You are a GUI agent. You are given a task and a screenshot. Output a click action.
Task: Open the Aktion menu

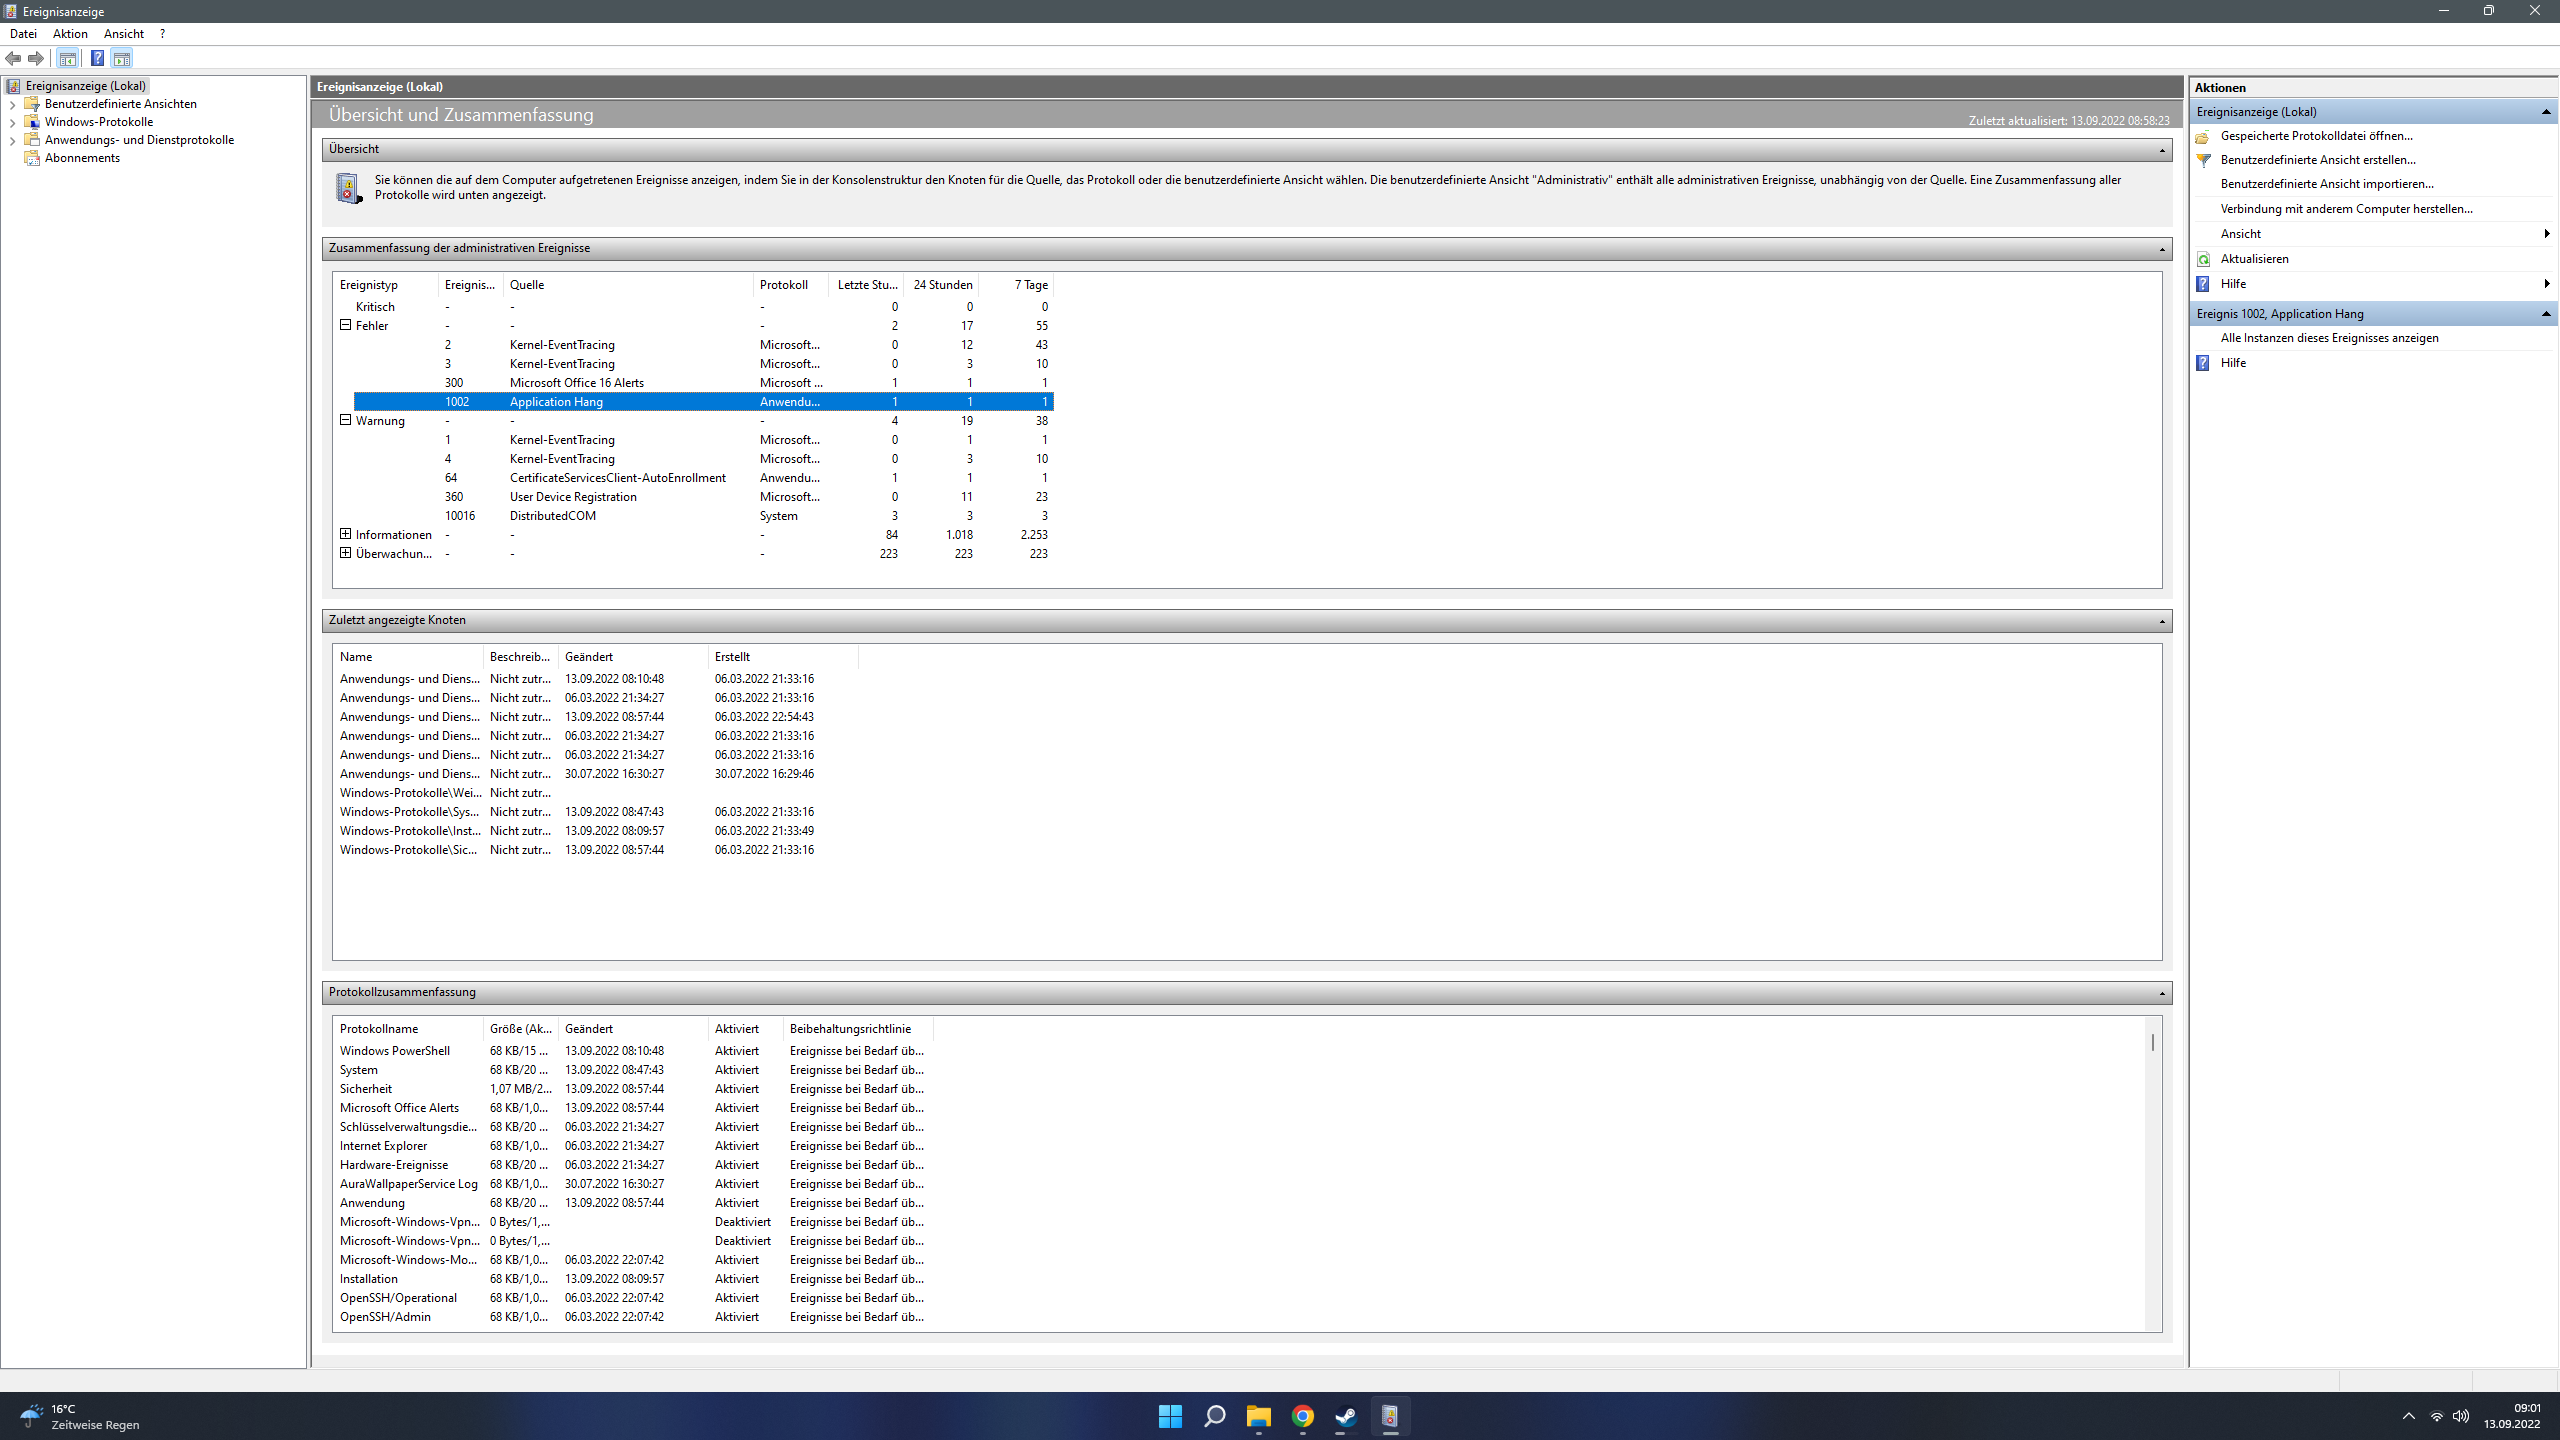70,33
